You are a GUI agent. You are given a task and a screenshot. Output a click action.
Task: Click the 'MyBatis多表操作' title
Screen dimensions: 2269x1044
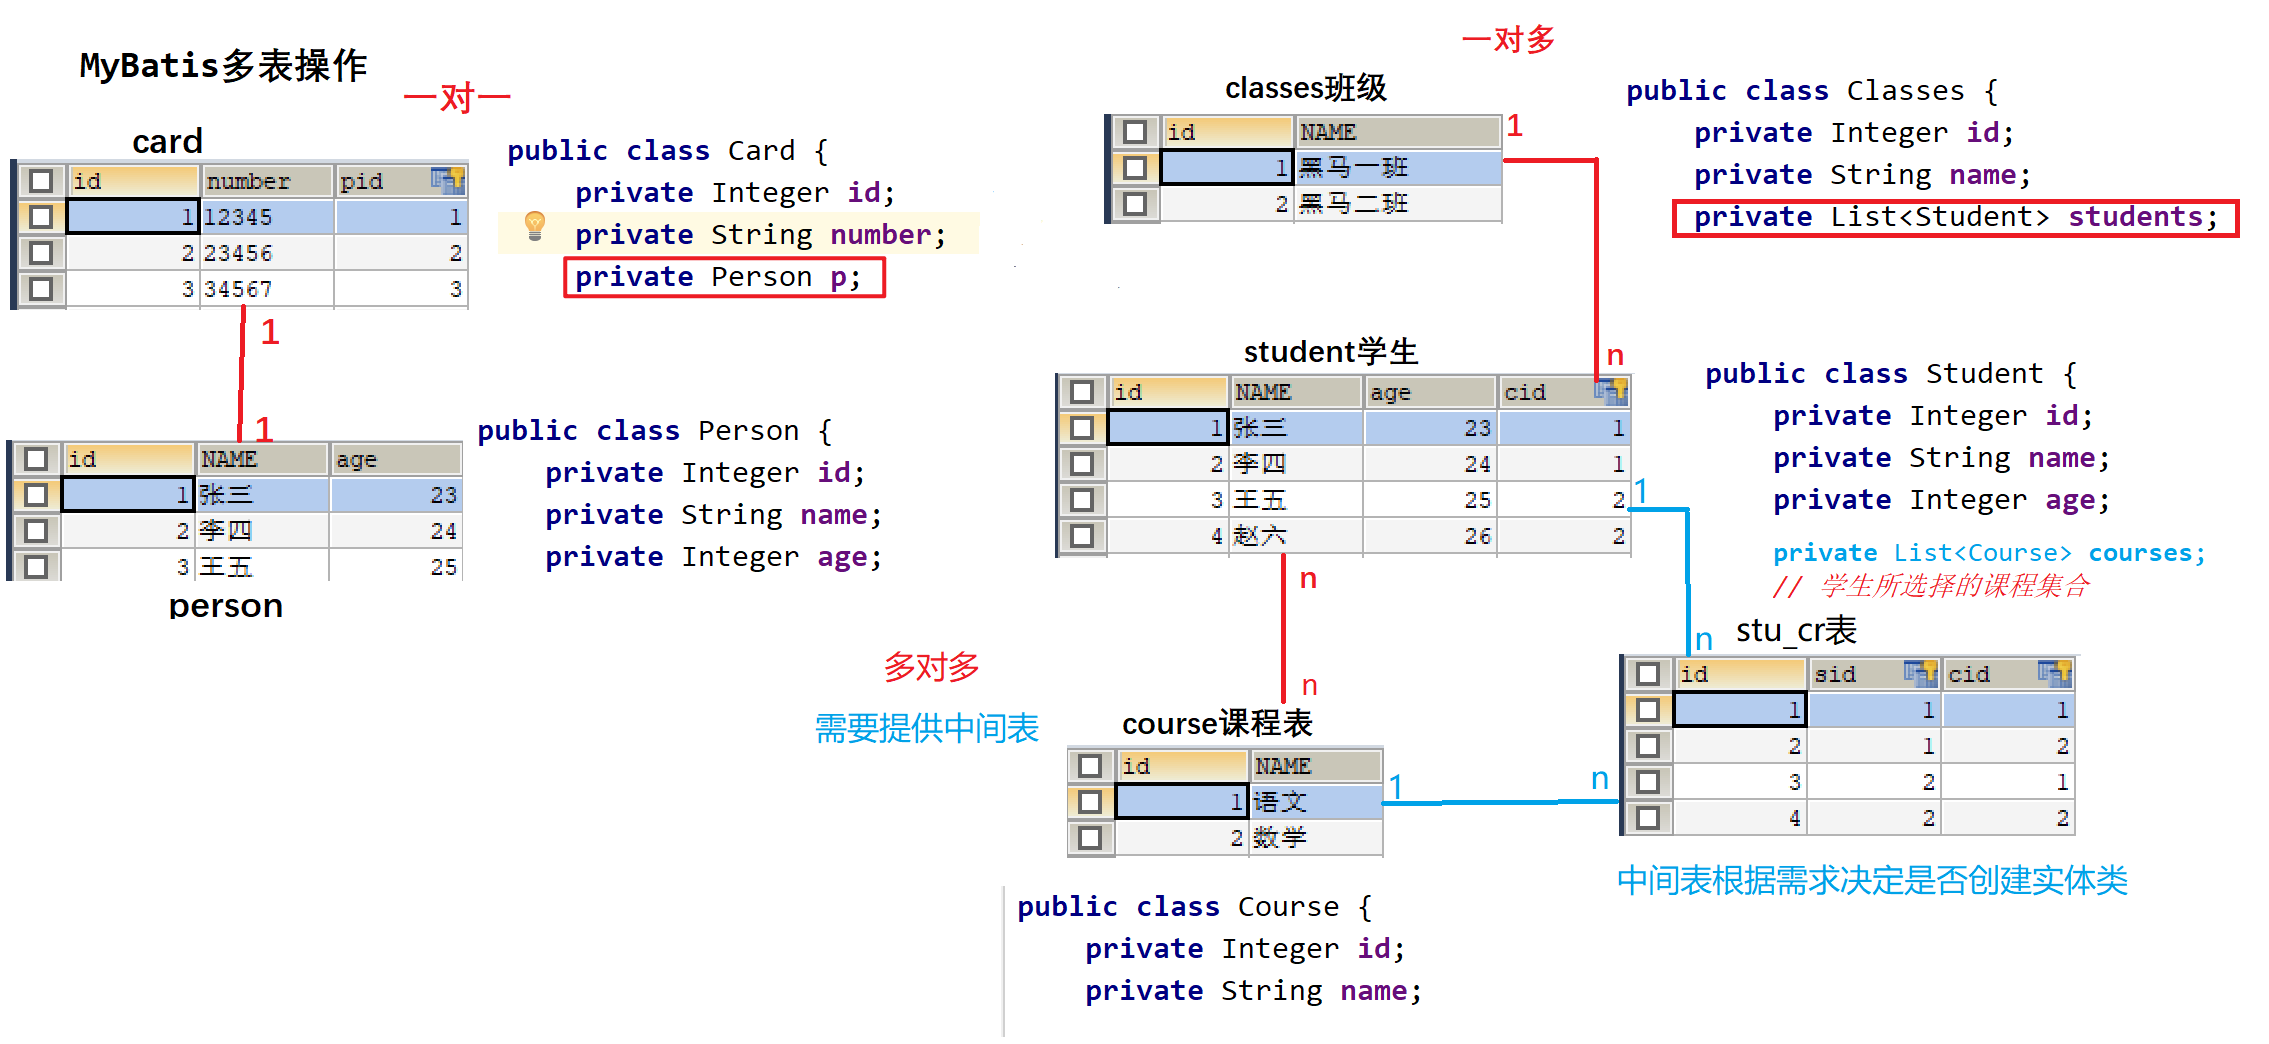pos(224,66)
